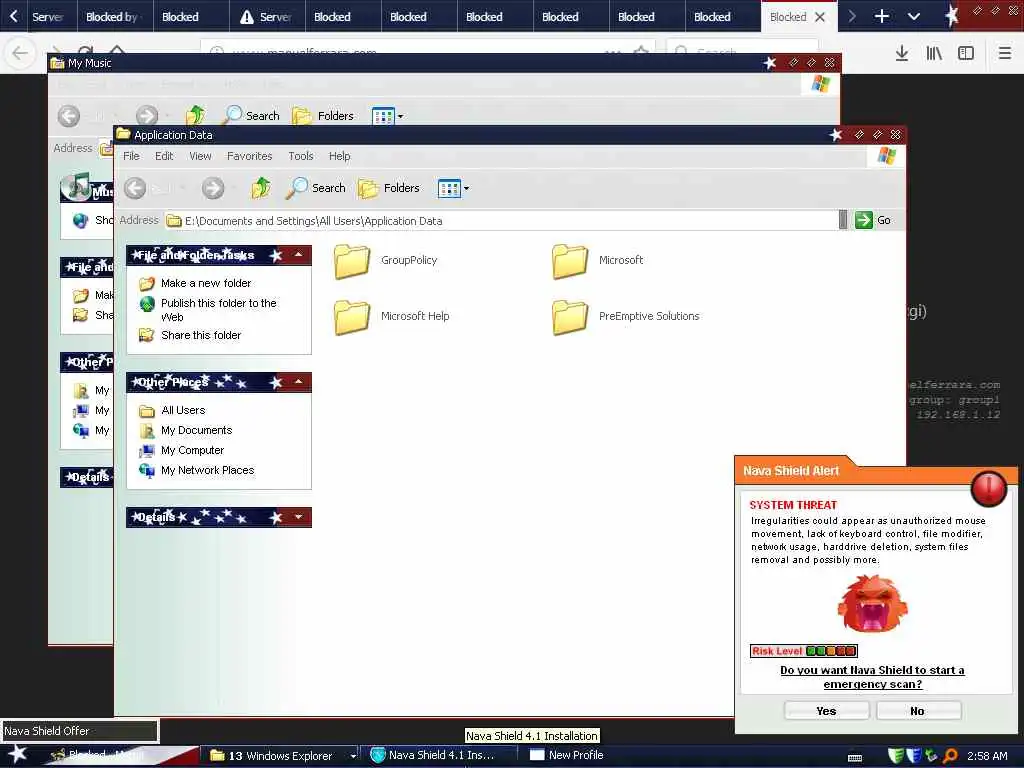
Task: Open the browser Downloads icon
Action: (902, 53)
